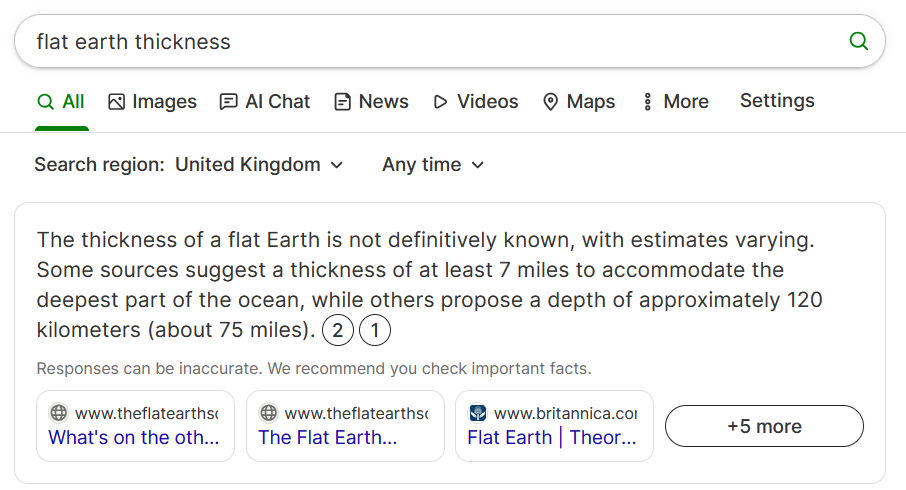Click citation number 1 circle
Screen dimensions: 906x490
click(x=375, y=330)
